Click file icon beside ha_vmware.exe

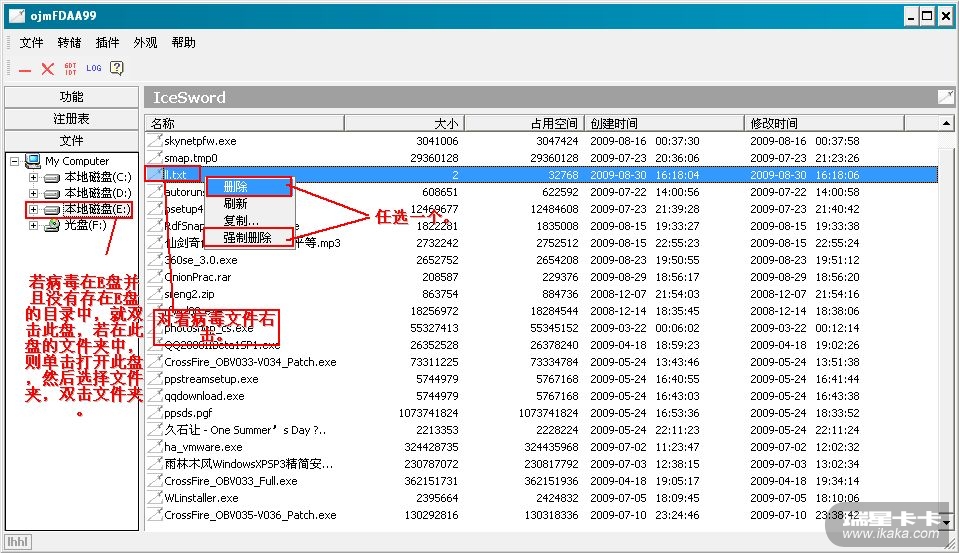[155, 447]
